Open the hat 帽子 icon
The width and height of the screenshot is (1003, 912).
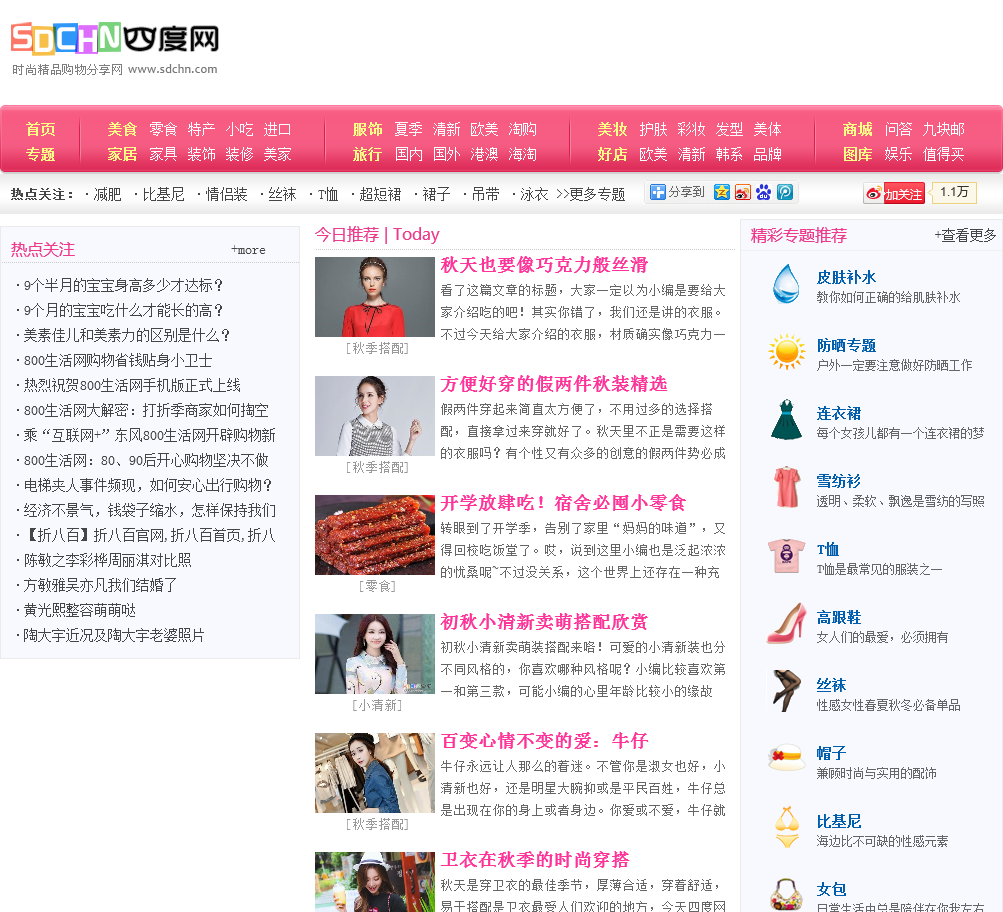pyautogui.click(x=786, y=759)
